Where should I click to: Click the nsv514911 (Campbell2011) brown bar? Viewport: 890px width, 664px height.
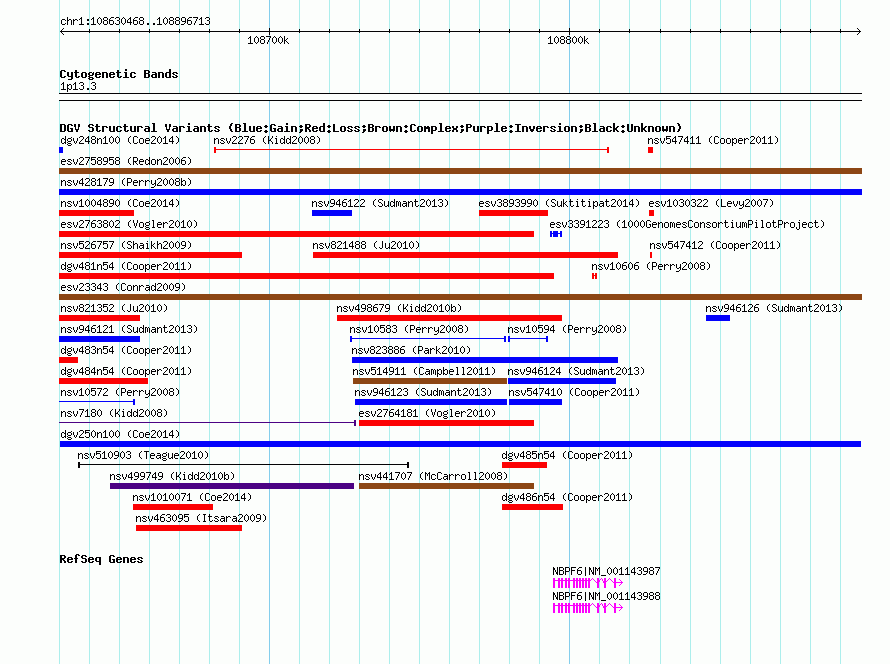pos(430,381)
